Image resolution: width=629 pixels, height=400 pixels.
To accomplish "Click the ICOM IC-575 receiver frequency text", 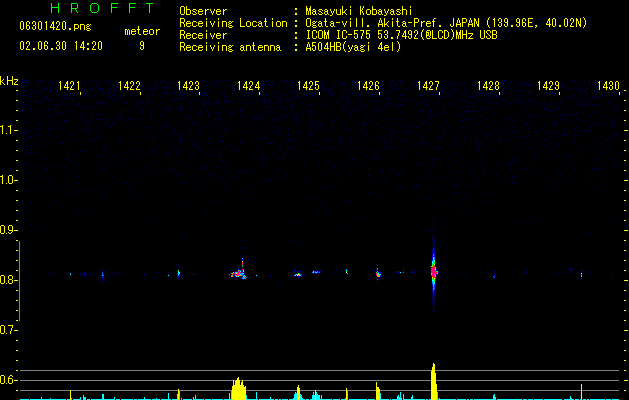I will point(401,35).
